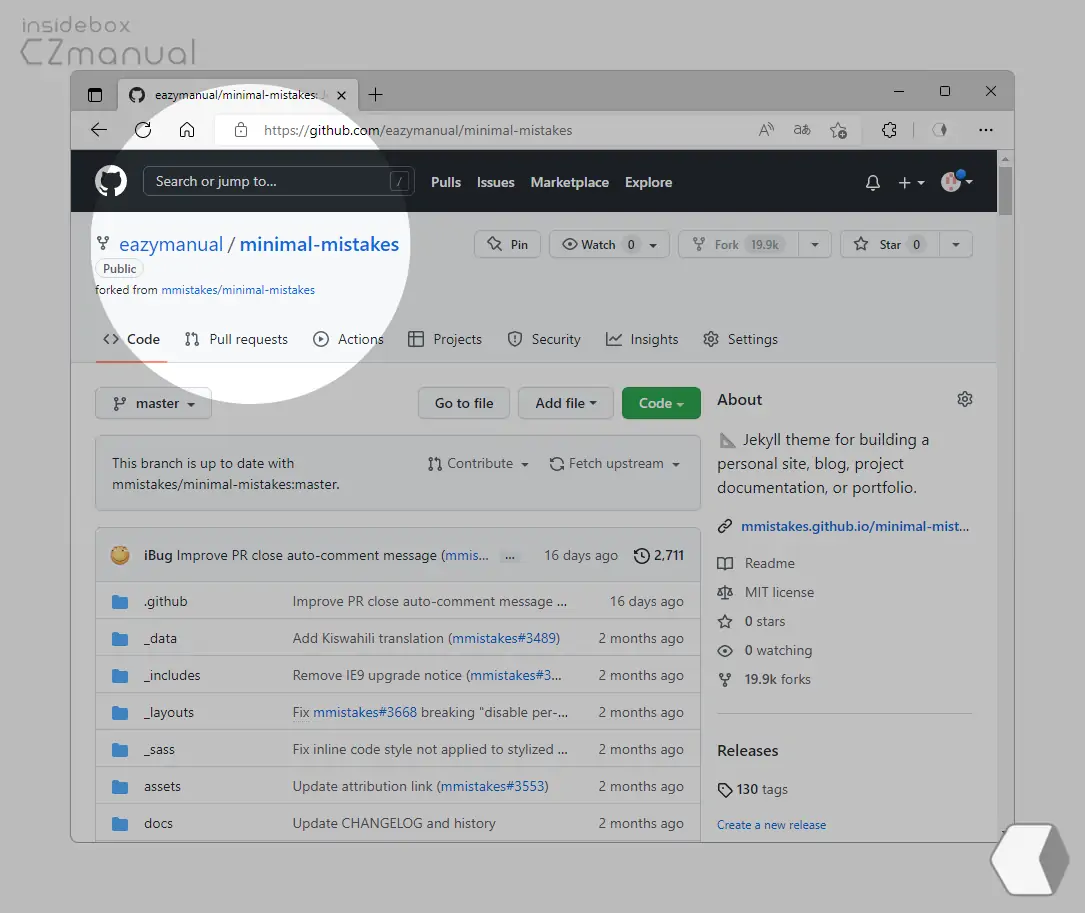
Task: Click the page vertical scrollbar thumb
Action: click(x=1005, y=191)
